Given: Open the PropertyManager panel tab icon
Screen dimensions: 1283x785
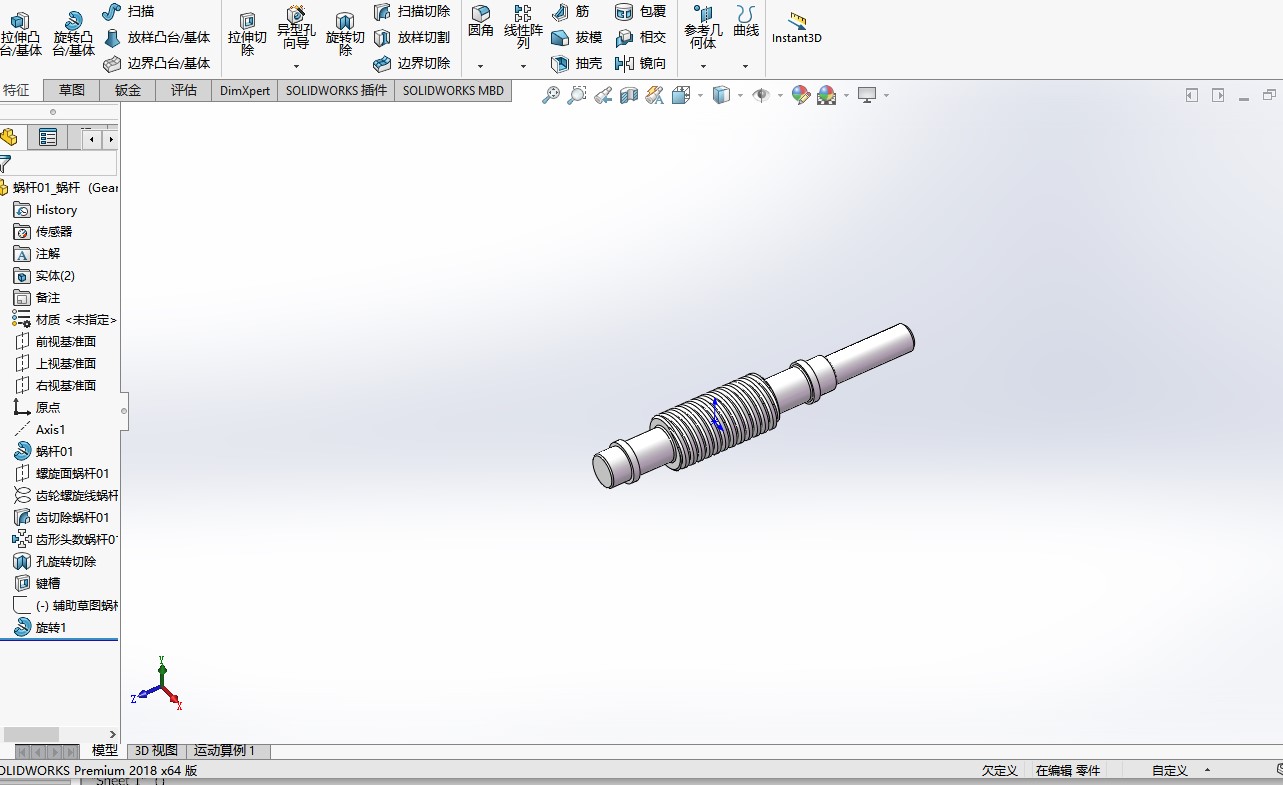Looking at the screenshot, I should pyautogui.click(x=48, y=138).
